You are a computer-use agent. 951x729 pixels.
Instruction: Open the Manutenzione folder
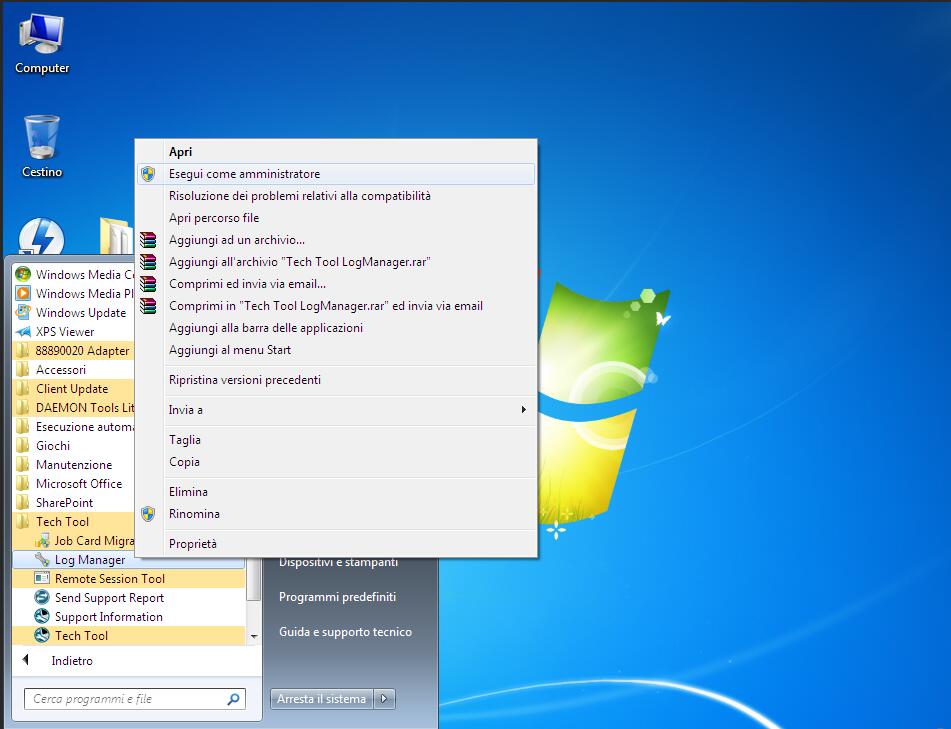click(x=74, y=465)
